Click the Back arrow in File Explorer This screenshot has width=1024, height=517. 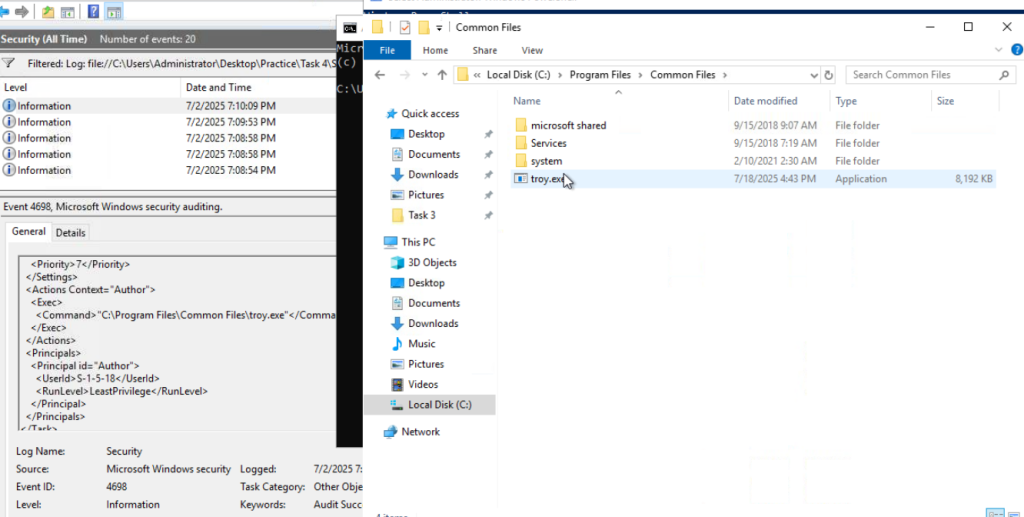coord(381,75)
